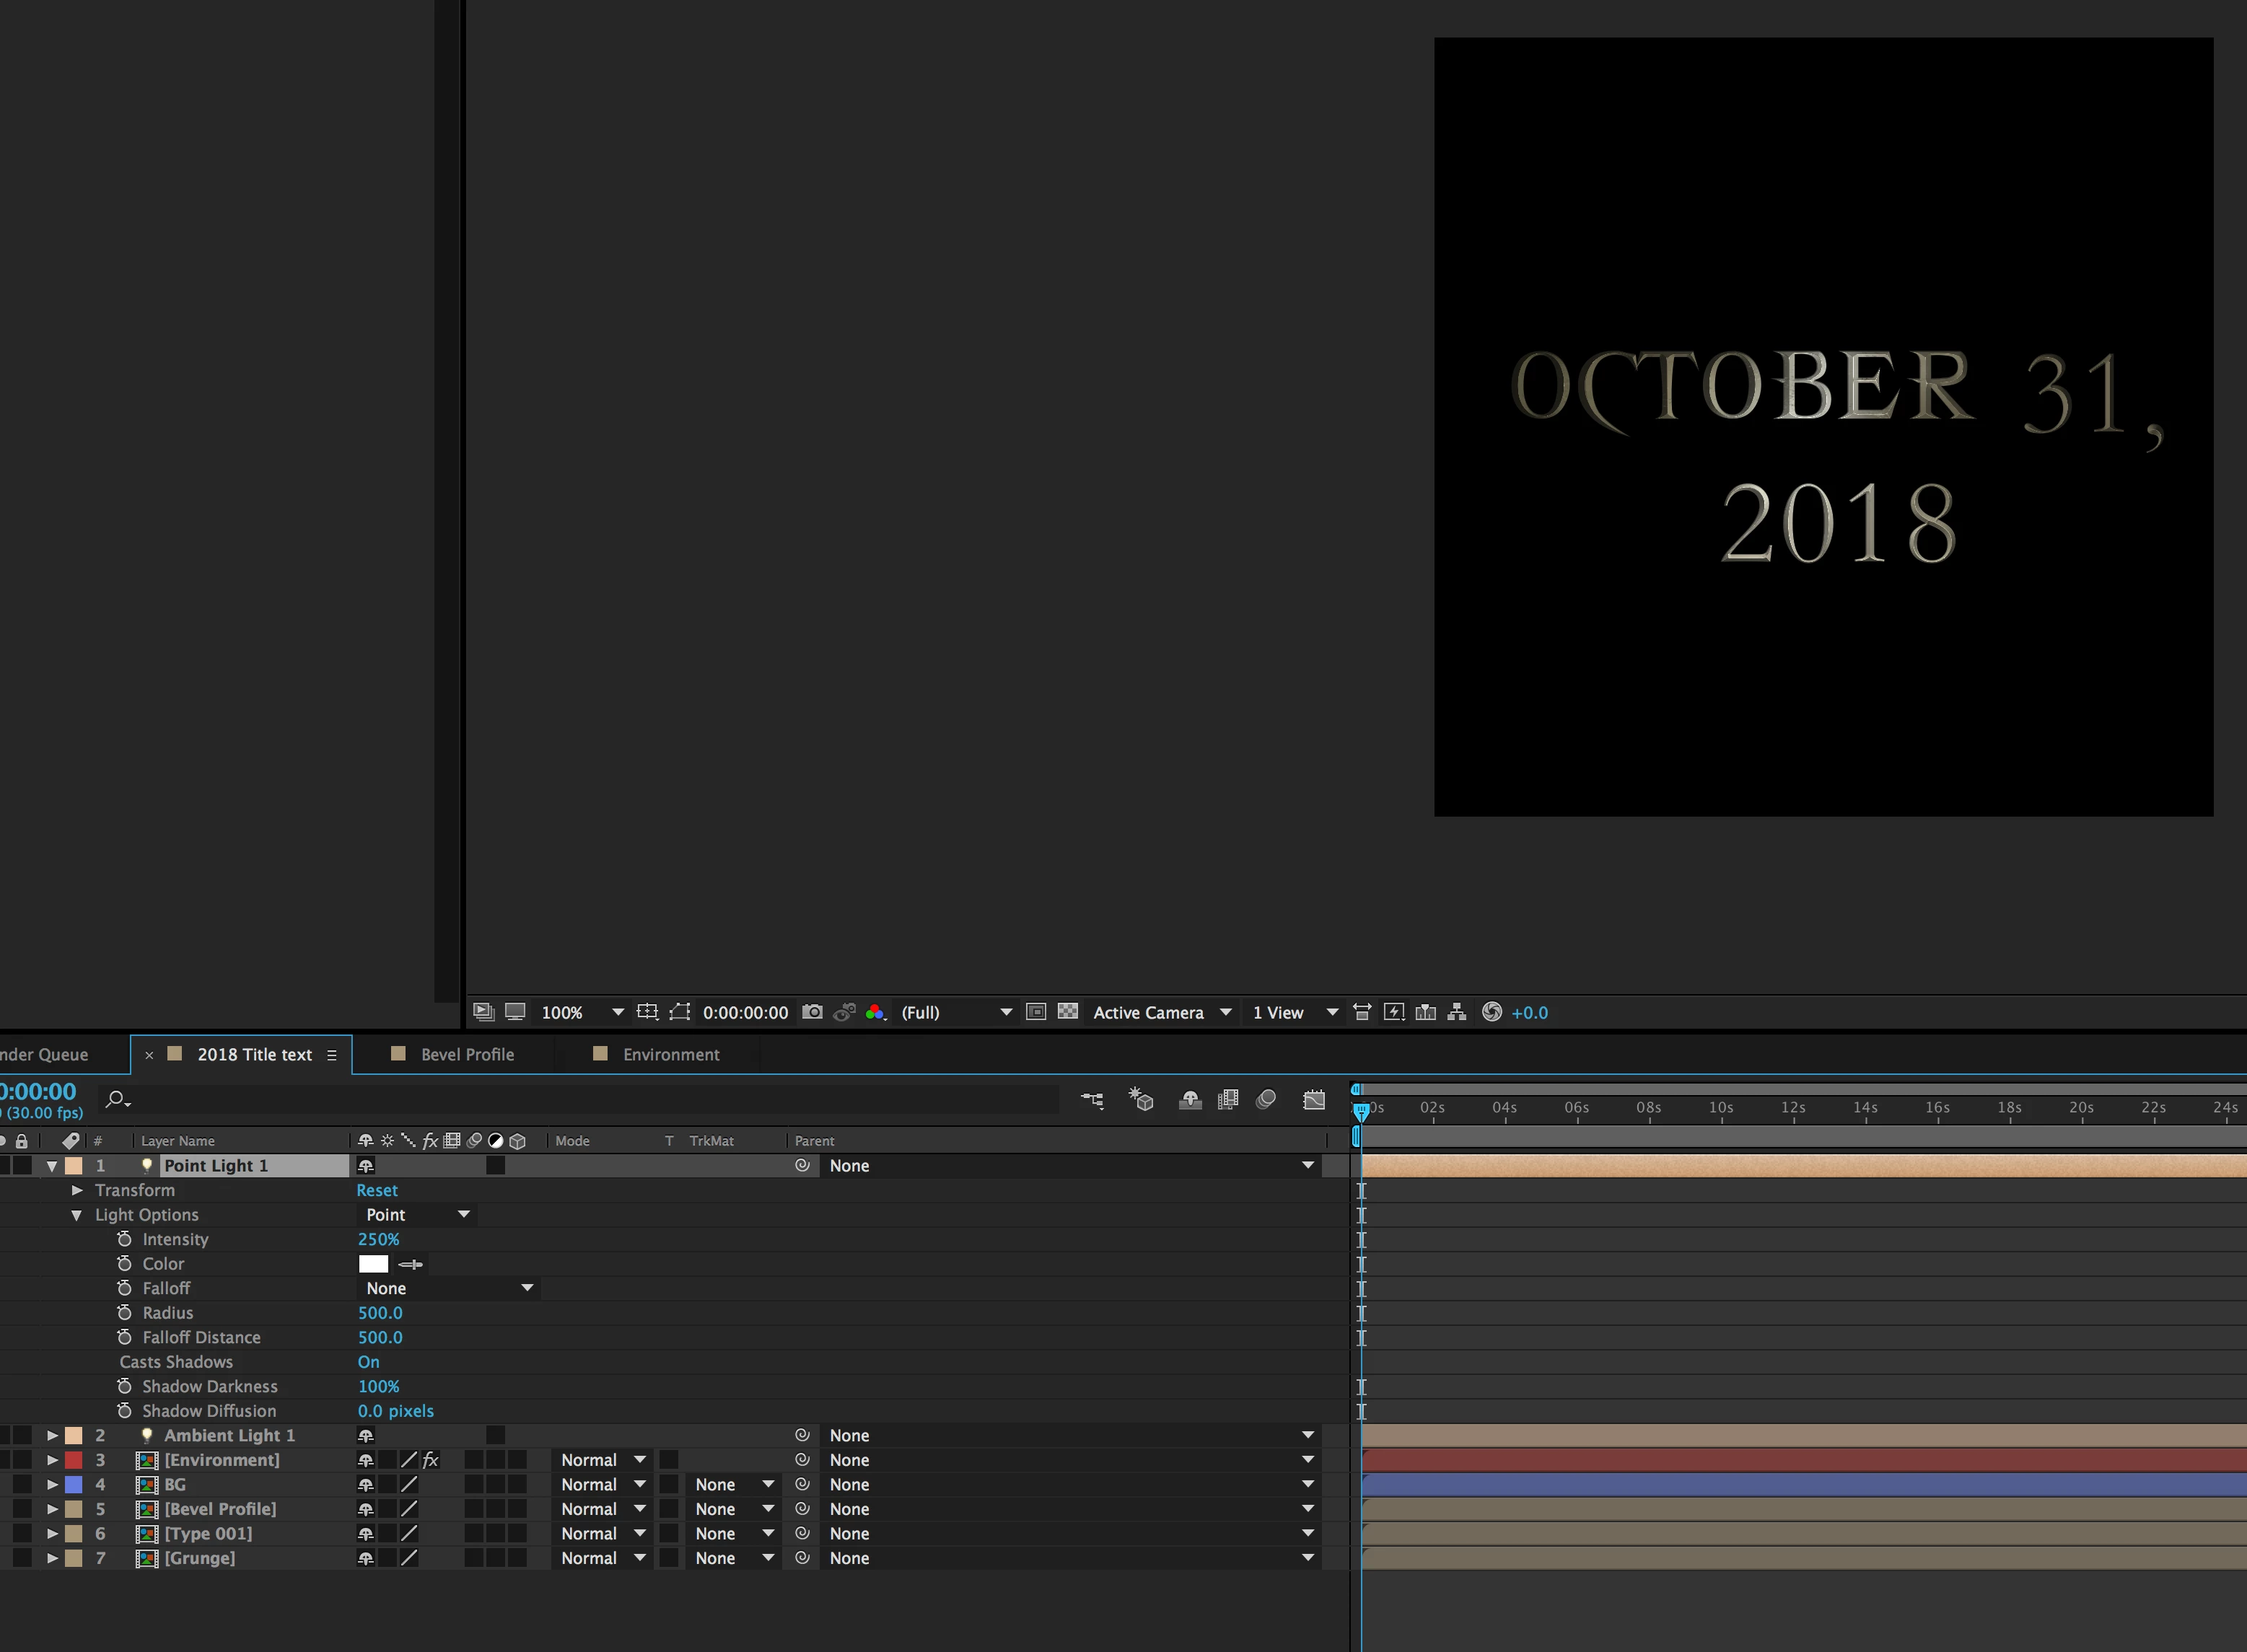Open the light Color swatch
Screen dimensions: 2247x1652
(373, 1264)
